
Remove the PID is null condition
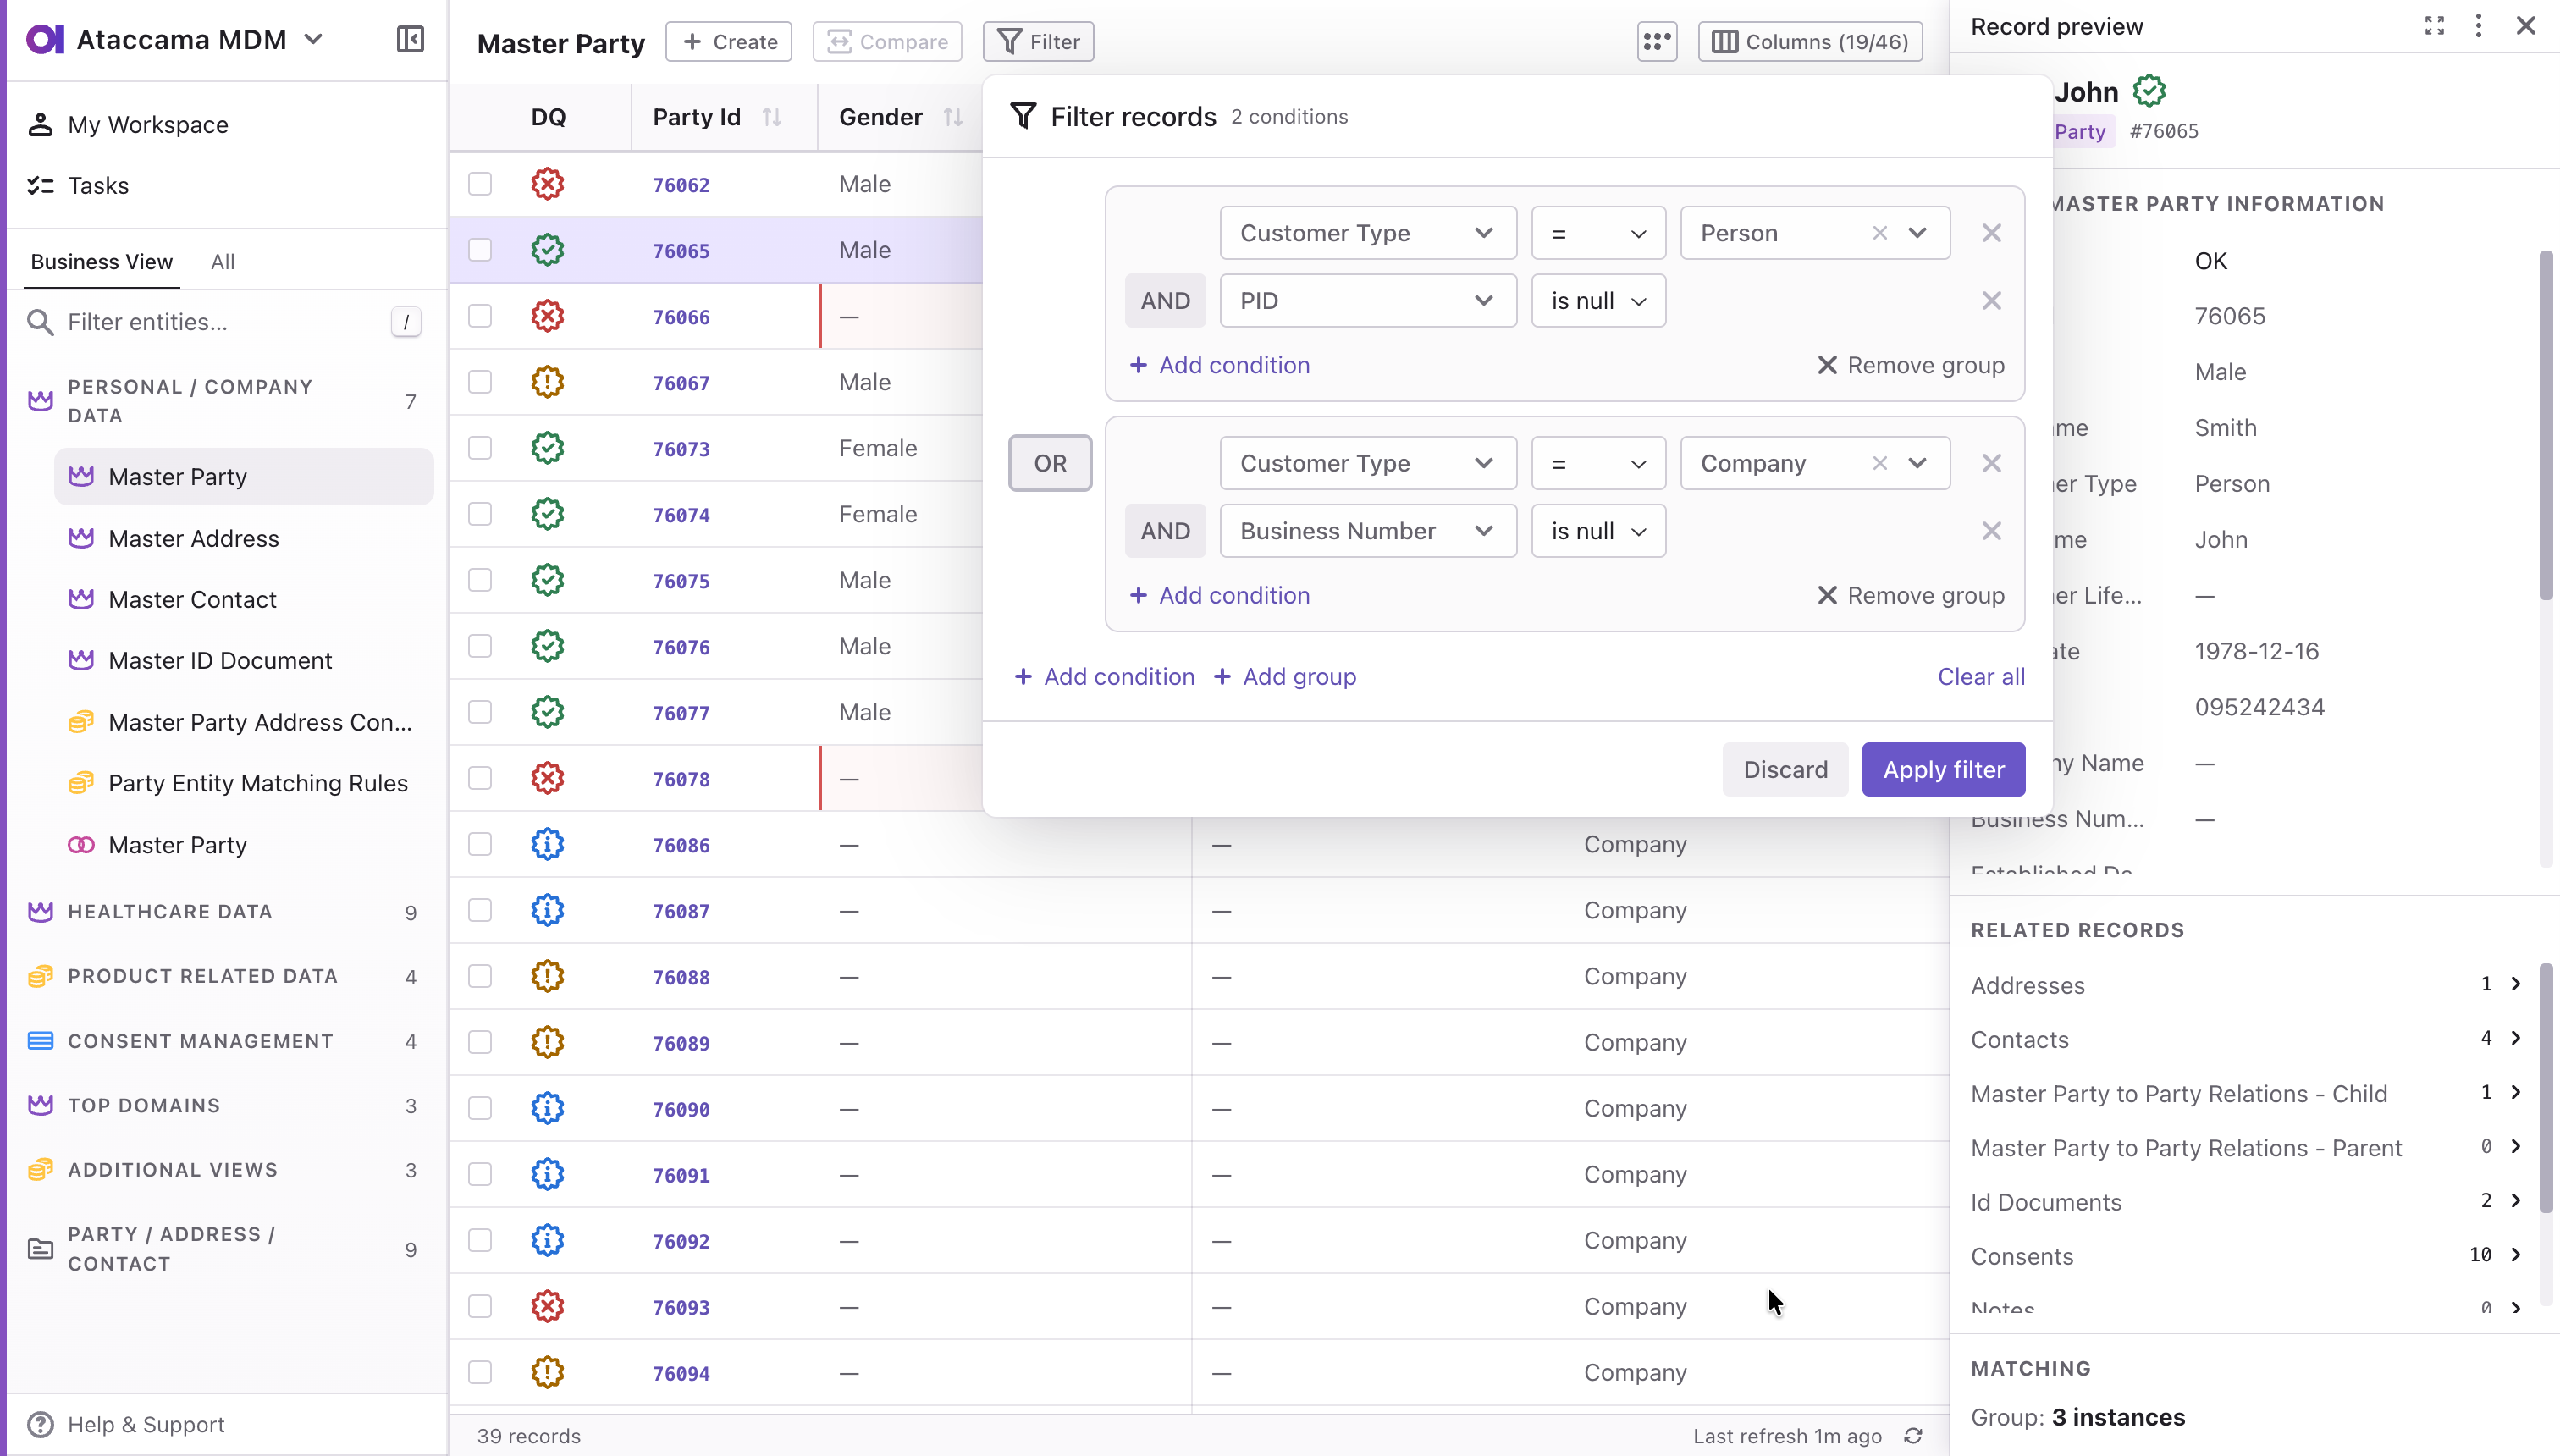point(1991,301)
